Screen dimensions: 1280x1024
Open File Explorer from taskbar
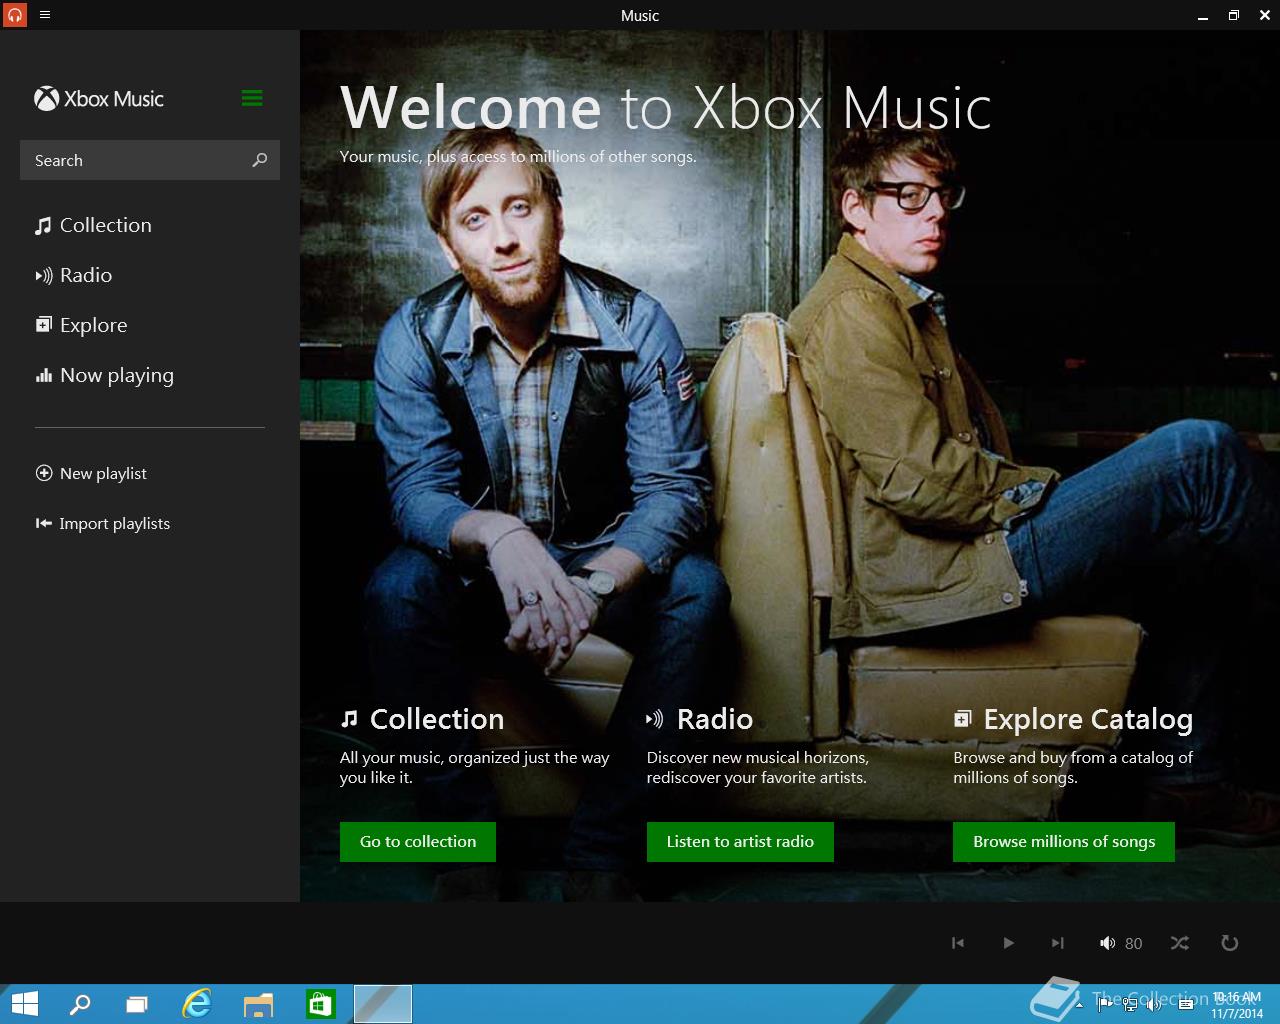pyautogui.click(x=258, y=1004)
